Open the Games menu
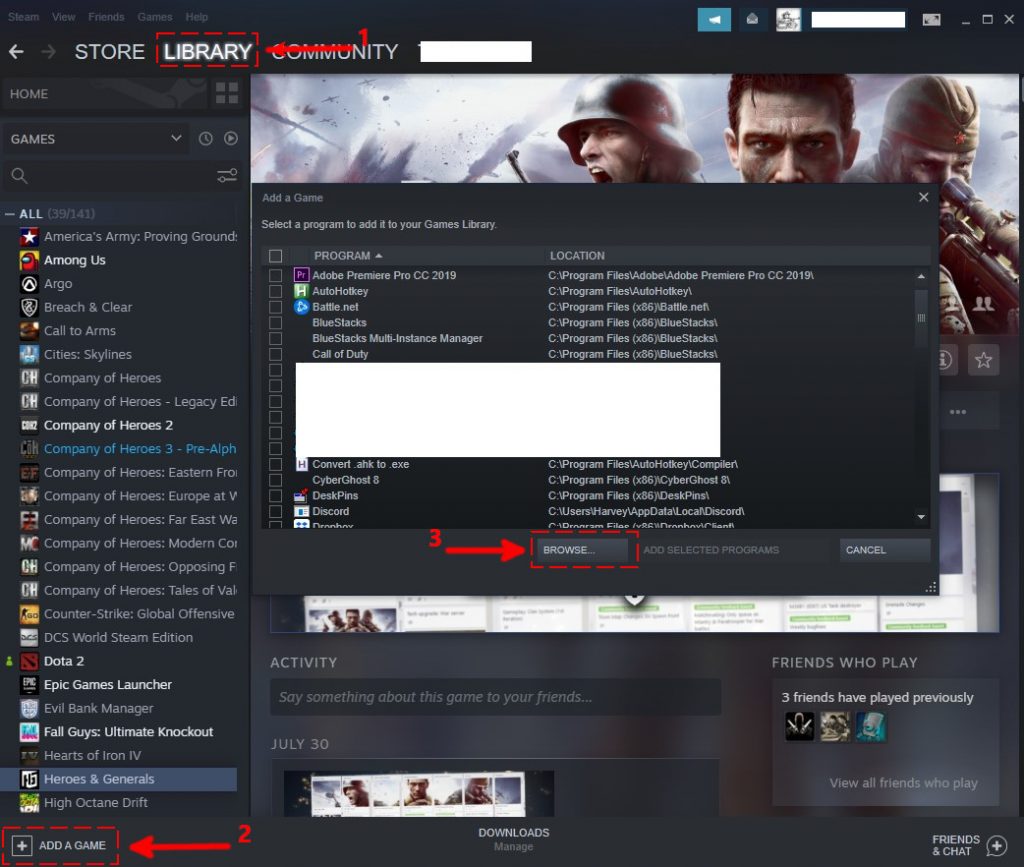 (x=155, y=17)
